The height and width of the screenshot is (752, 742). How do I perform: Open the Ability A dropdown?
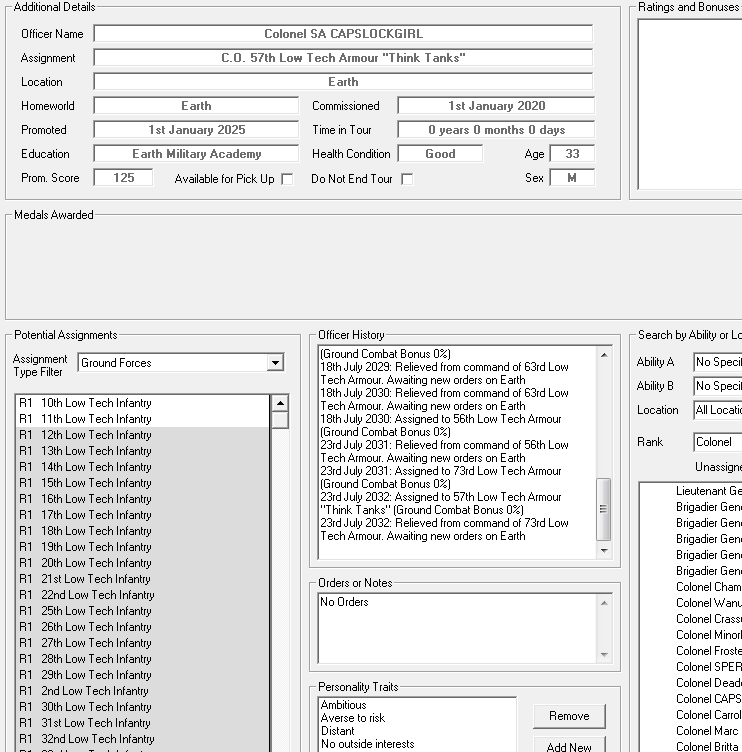tap(718, 362)
